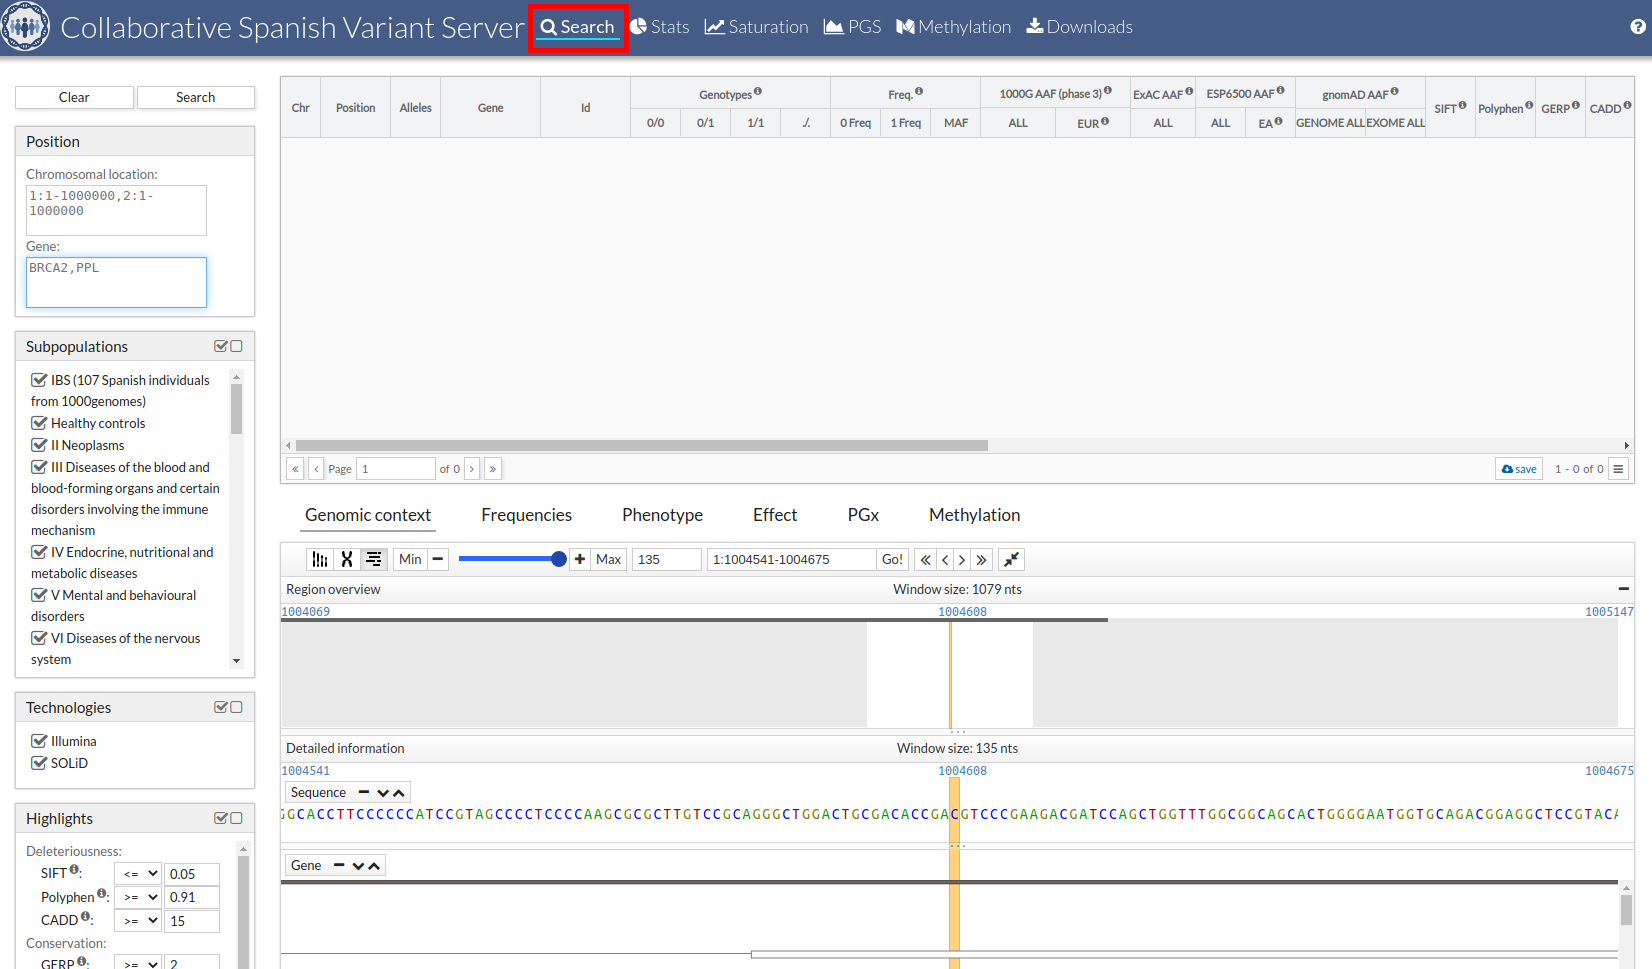1652x969 pixels.
Task: Uncheck the Illumina technology
Action: click(x=39, y=741)
